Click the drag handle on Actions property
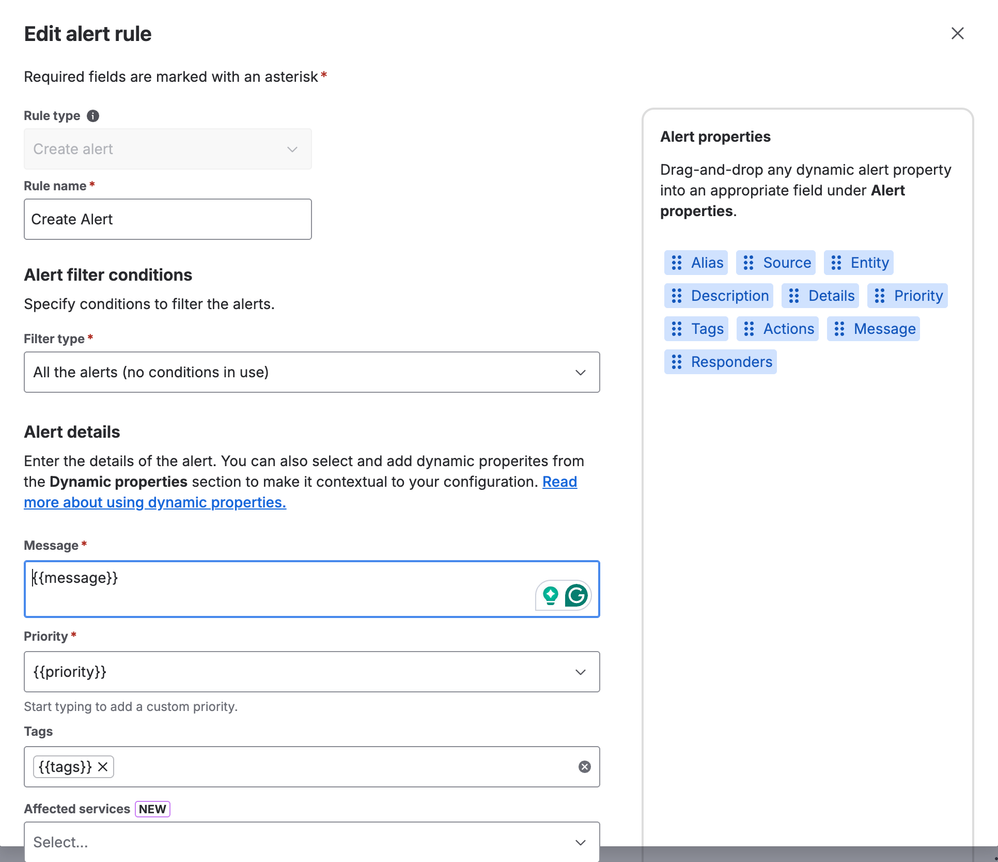 [x=749, y=328]
